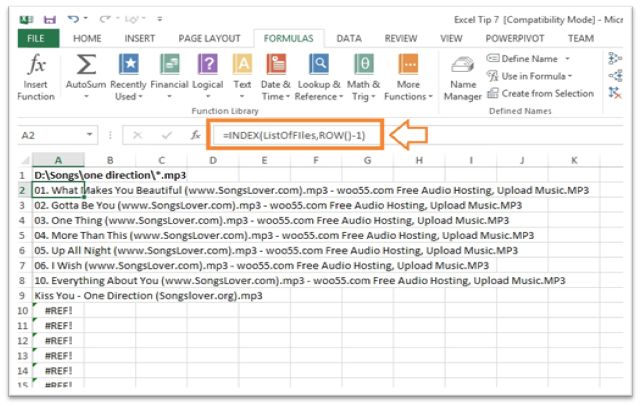Select row 5 header
The height and width of the screenshot is (406, 640).
(x=22, y=235)
